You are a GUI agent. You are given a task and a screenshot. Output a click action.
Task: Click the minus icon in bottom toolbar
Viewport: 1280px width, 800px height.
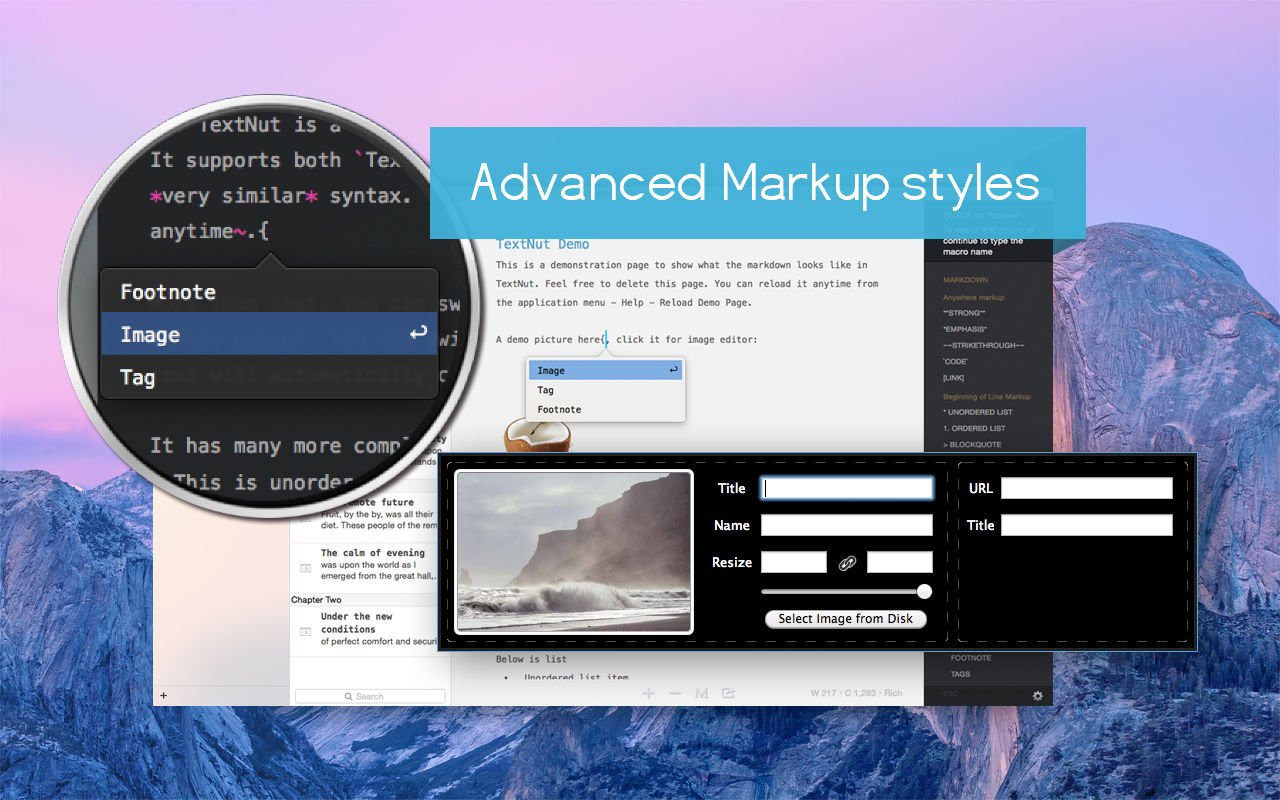pos(675,693)
